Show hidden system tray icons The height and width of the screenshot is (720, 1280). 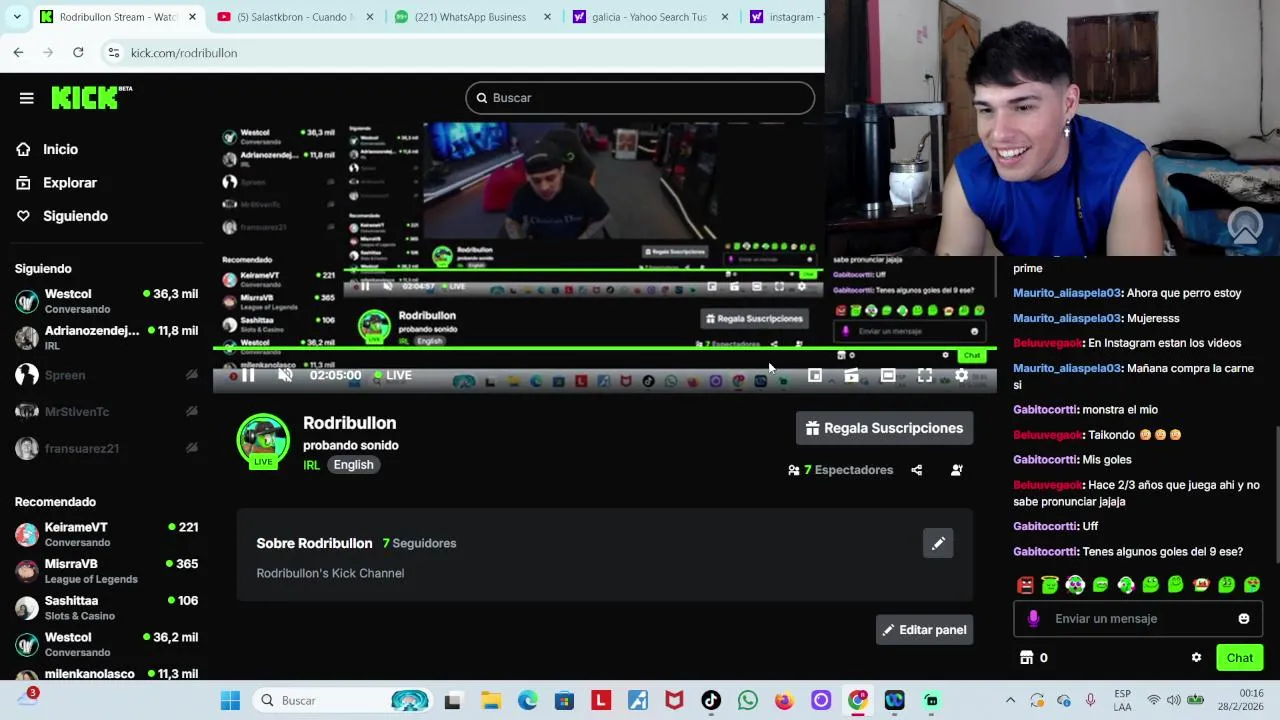coord(1010,701)
